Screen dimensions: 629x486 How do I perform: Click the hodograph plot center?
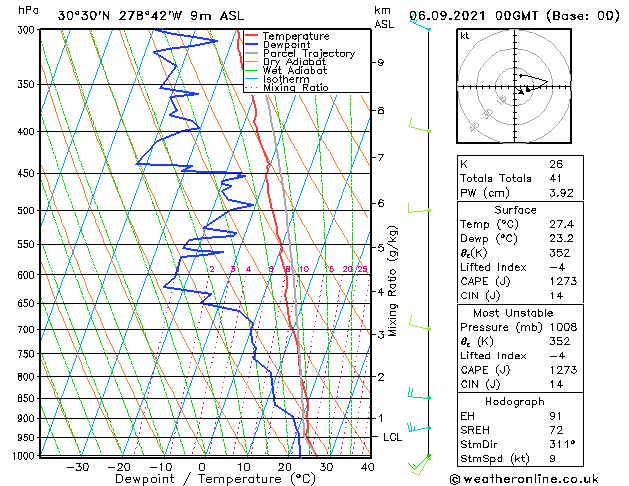[x=518, y=87]
